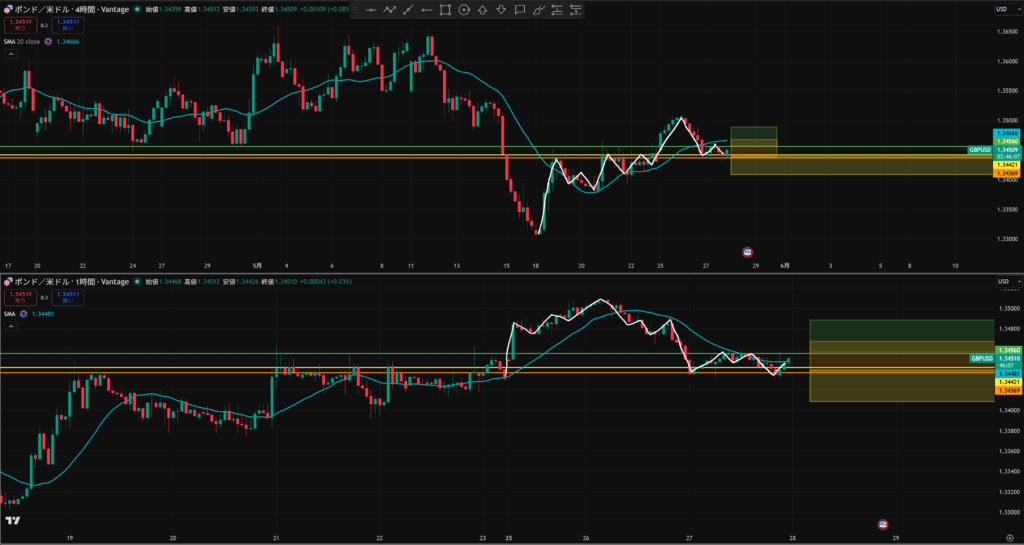
Task: Click the up arrow marker tool
Action: coord(483,10)
